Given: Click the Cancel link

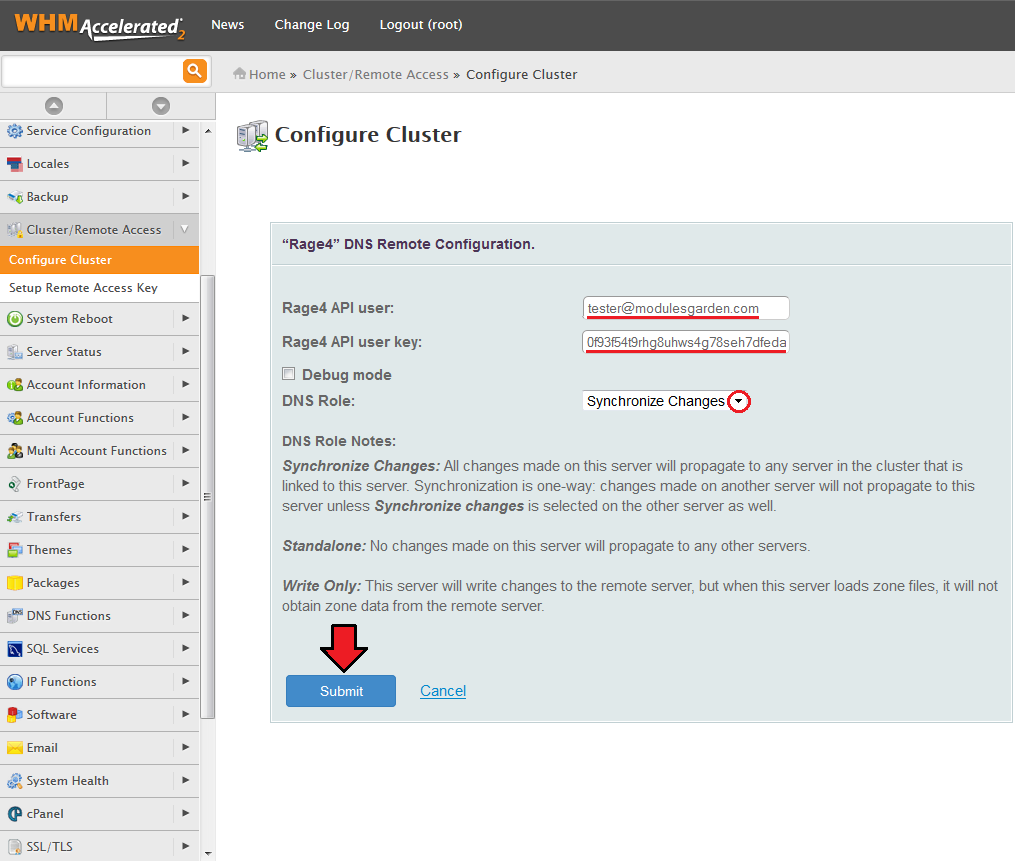Looking at the screenshot, I should tap(443, 691).
